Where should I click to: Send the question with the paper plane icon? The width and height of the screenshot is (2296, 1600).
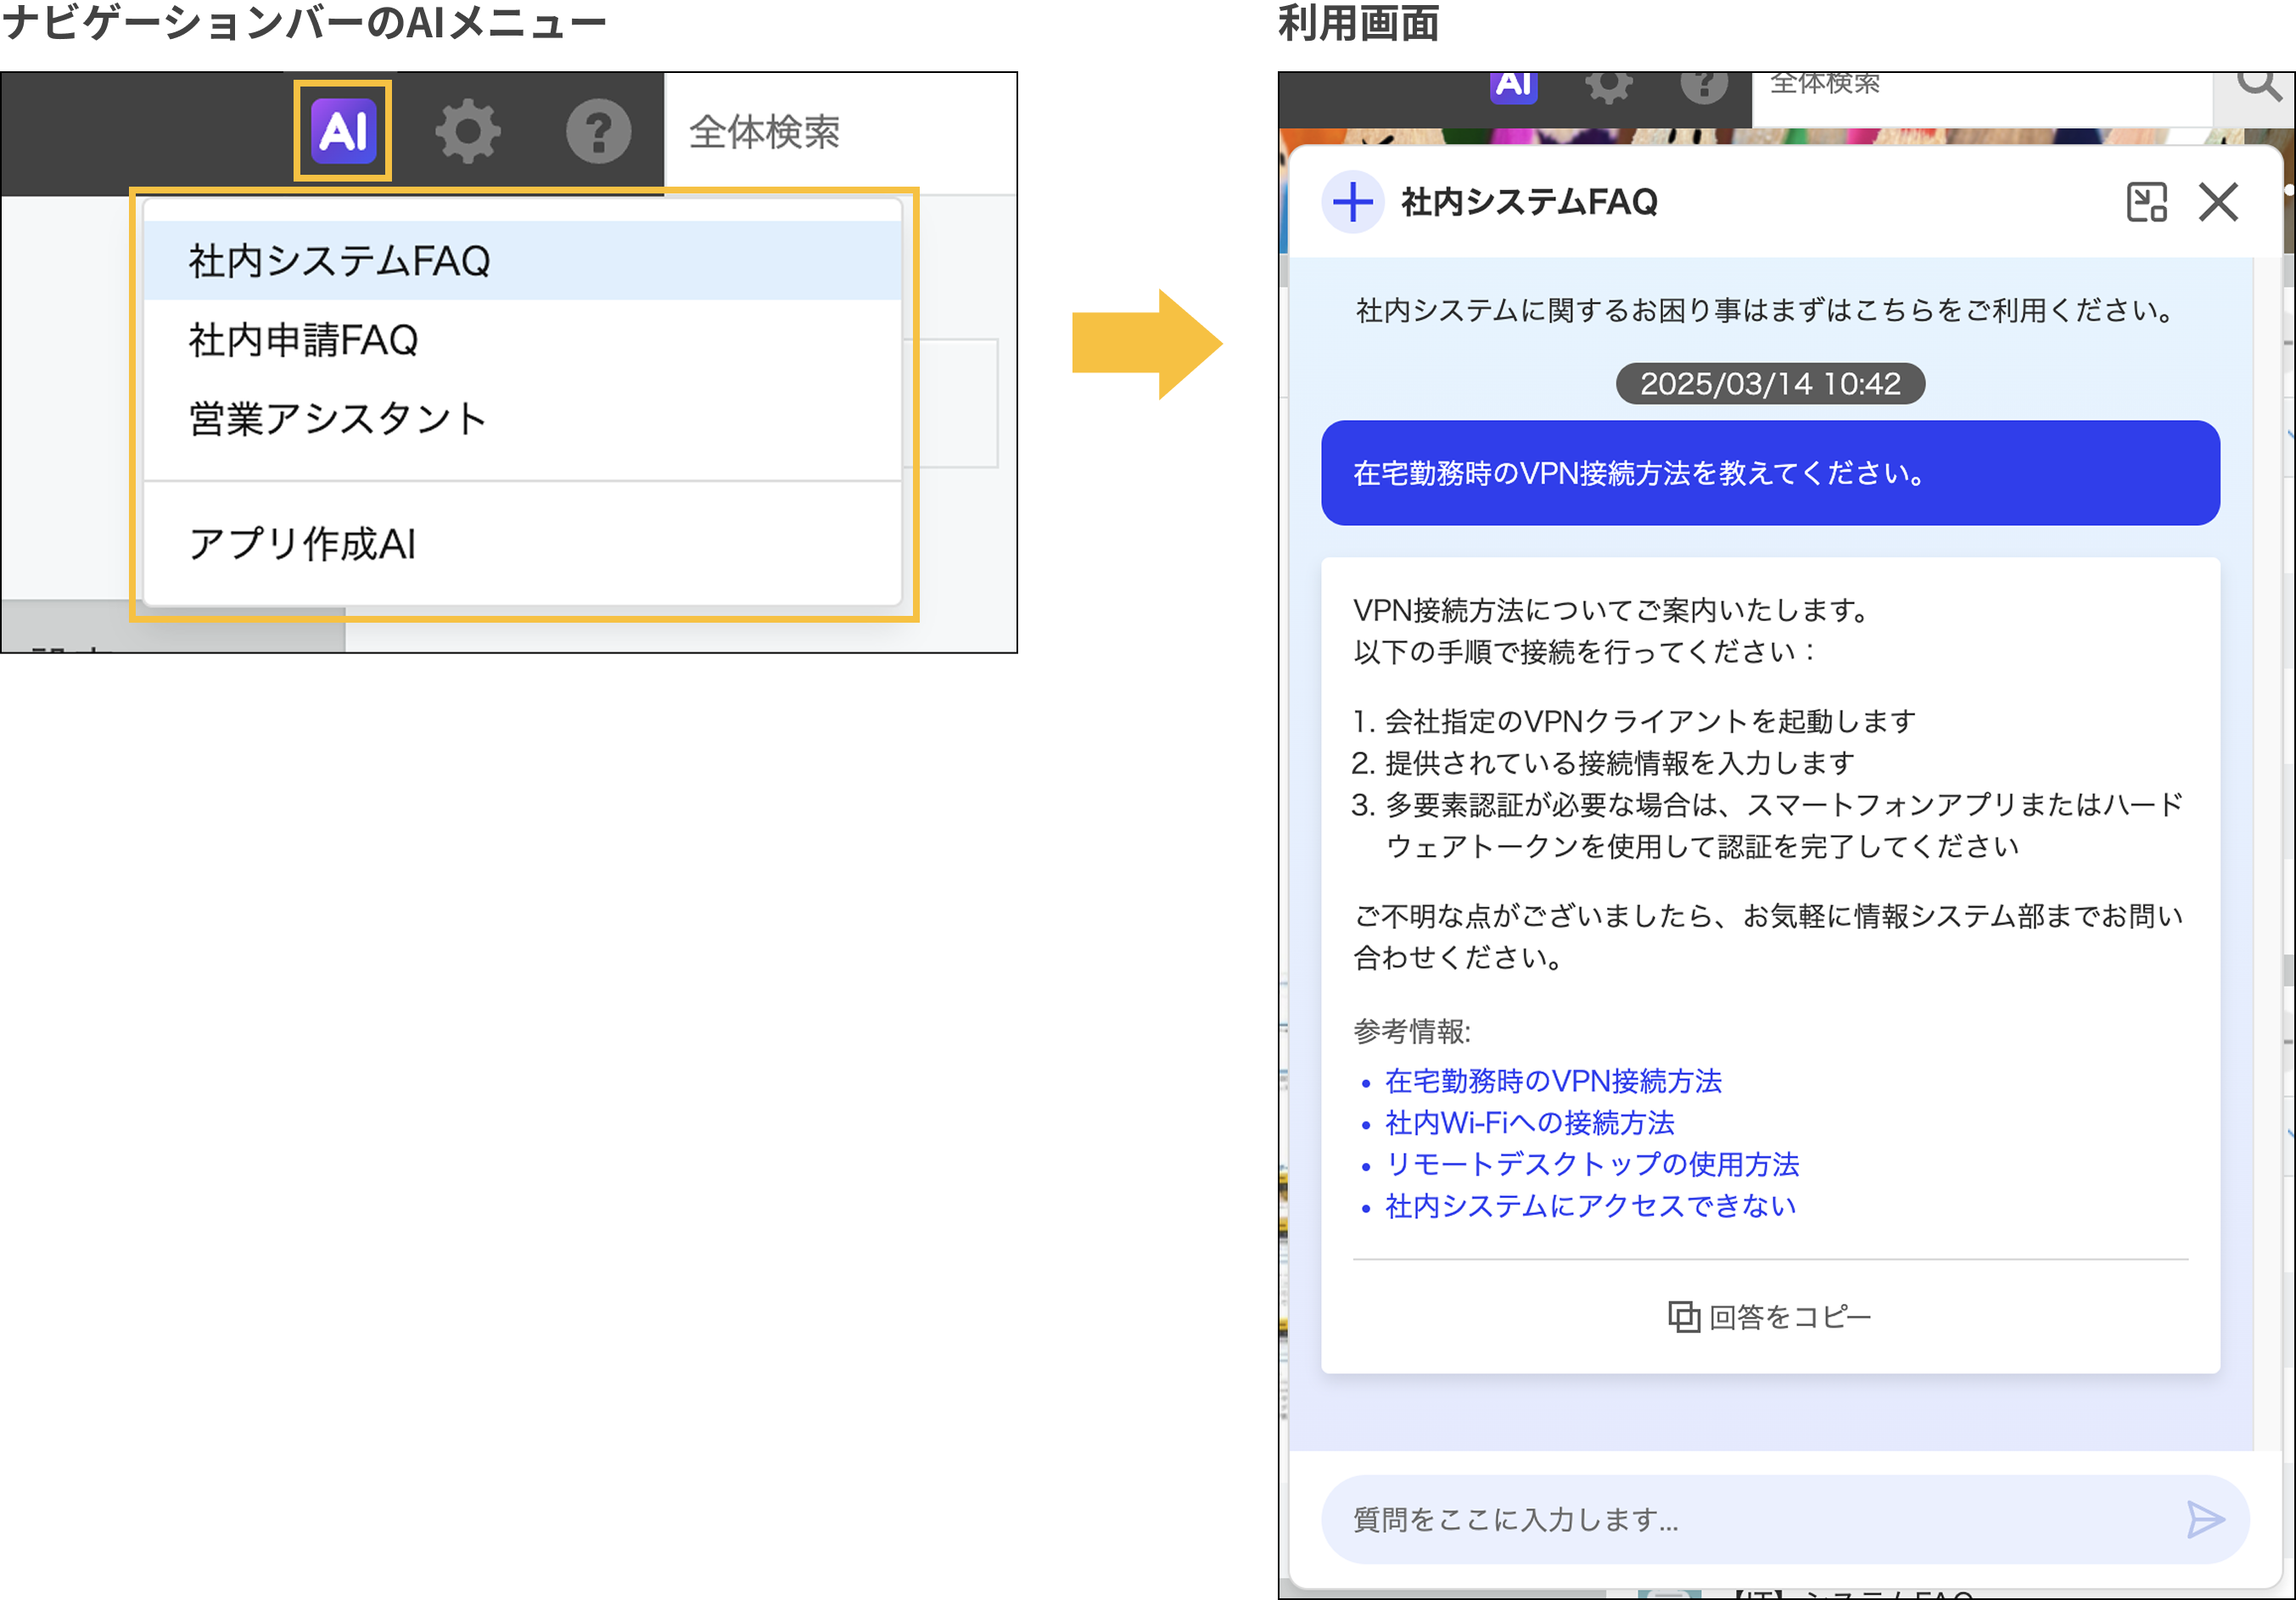click(x=2204, y=1519)
